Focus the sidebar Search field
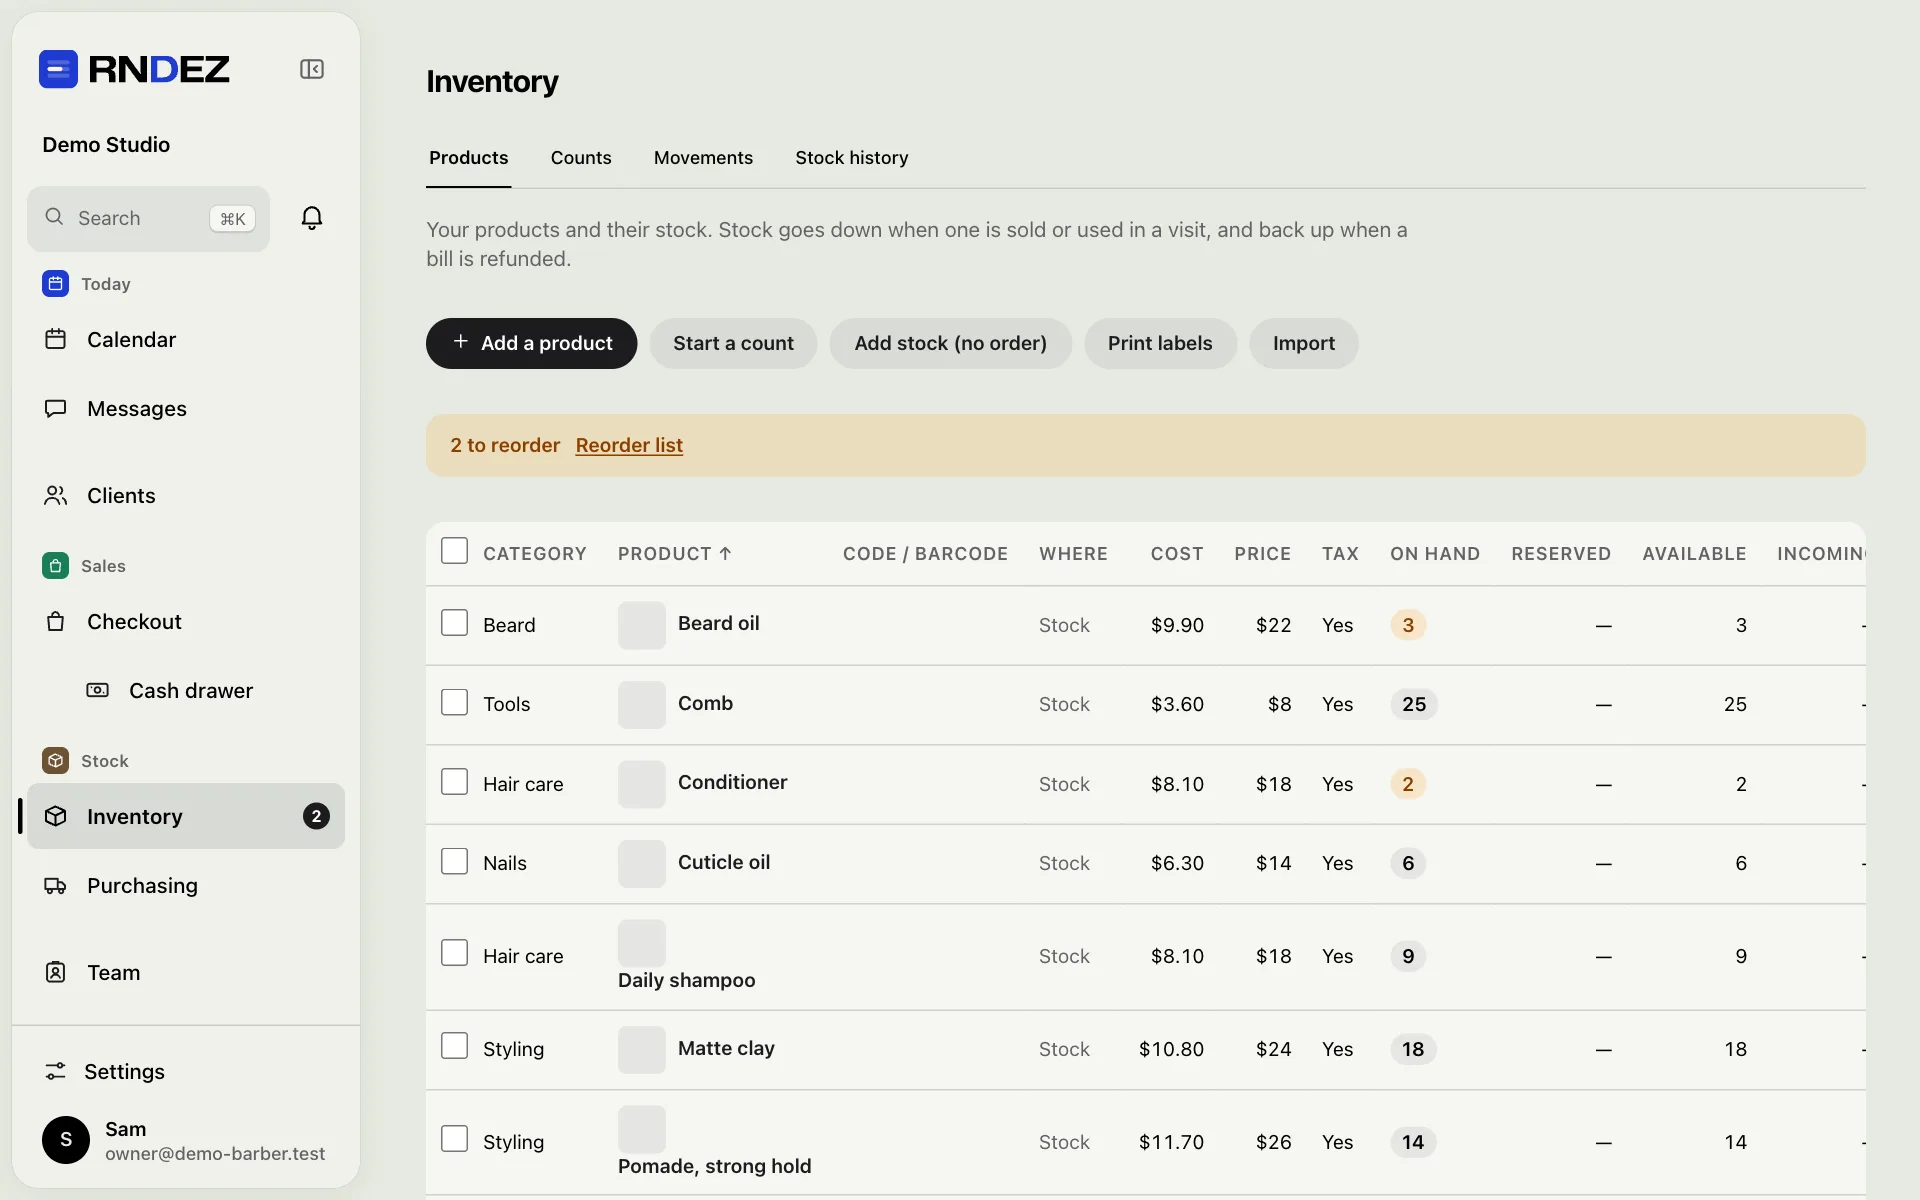Image resolution: width=1920 pixels, height=1200 pixels. pyautogui.click(x=149, y=219)
